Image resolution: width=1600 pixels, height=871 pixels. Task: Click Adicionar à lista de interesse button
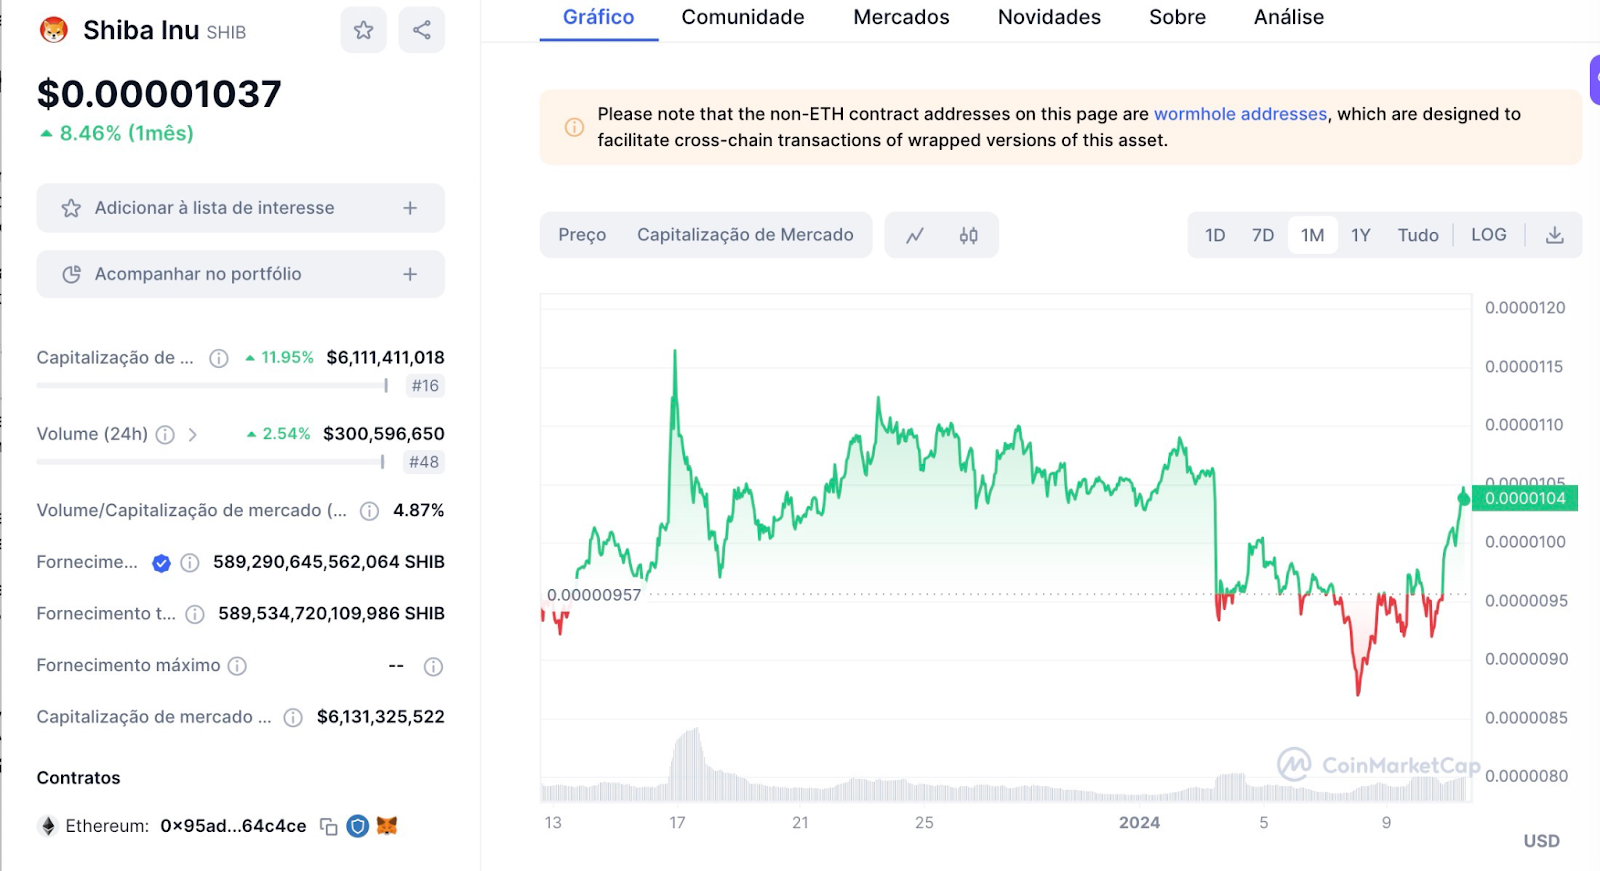(x=240, y=208)
